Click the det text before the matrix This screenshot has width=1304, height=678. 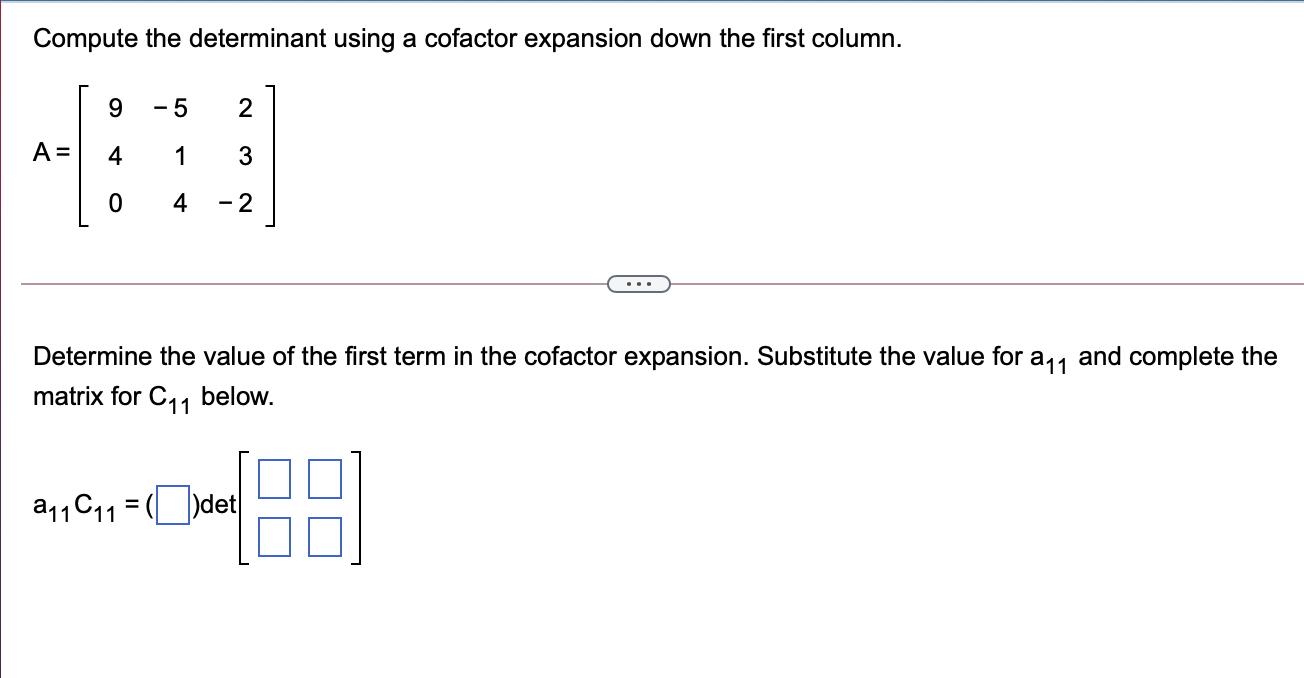click(217, 506)
